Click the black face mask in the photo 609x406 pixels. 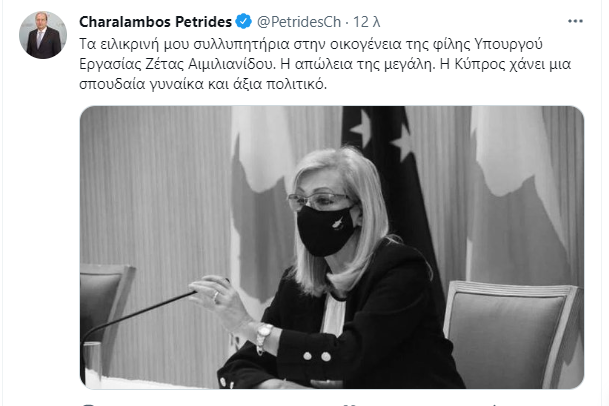point(325,231)
